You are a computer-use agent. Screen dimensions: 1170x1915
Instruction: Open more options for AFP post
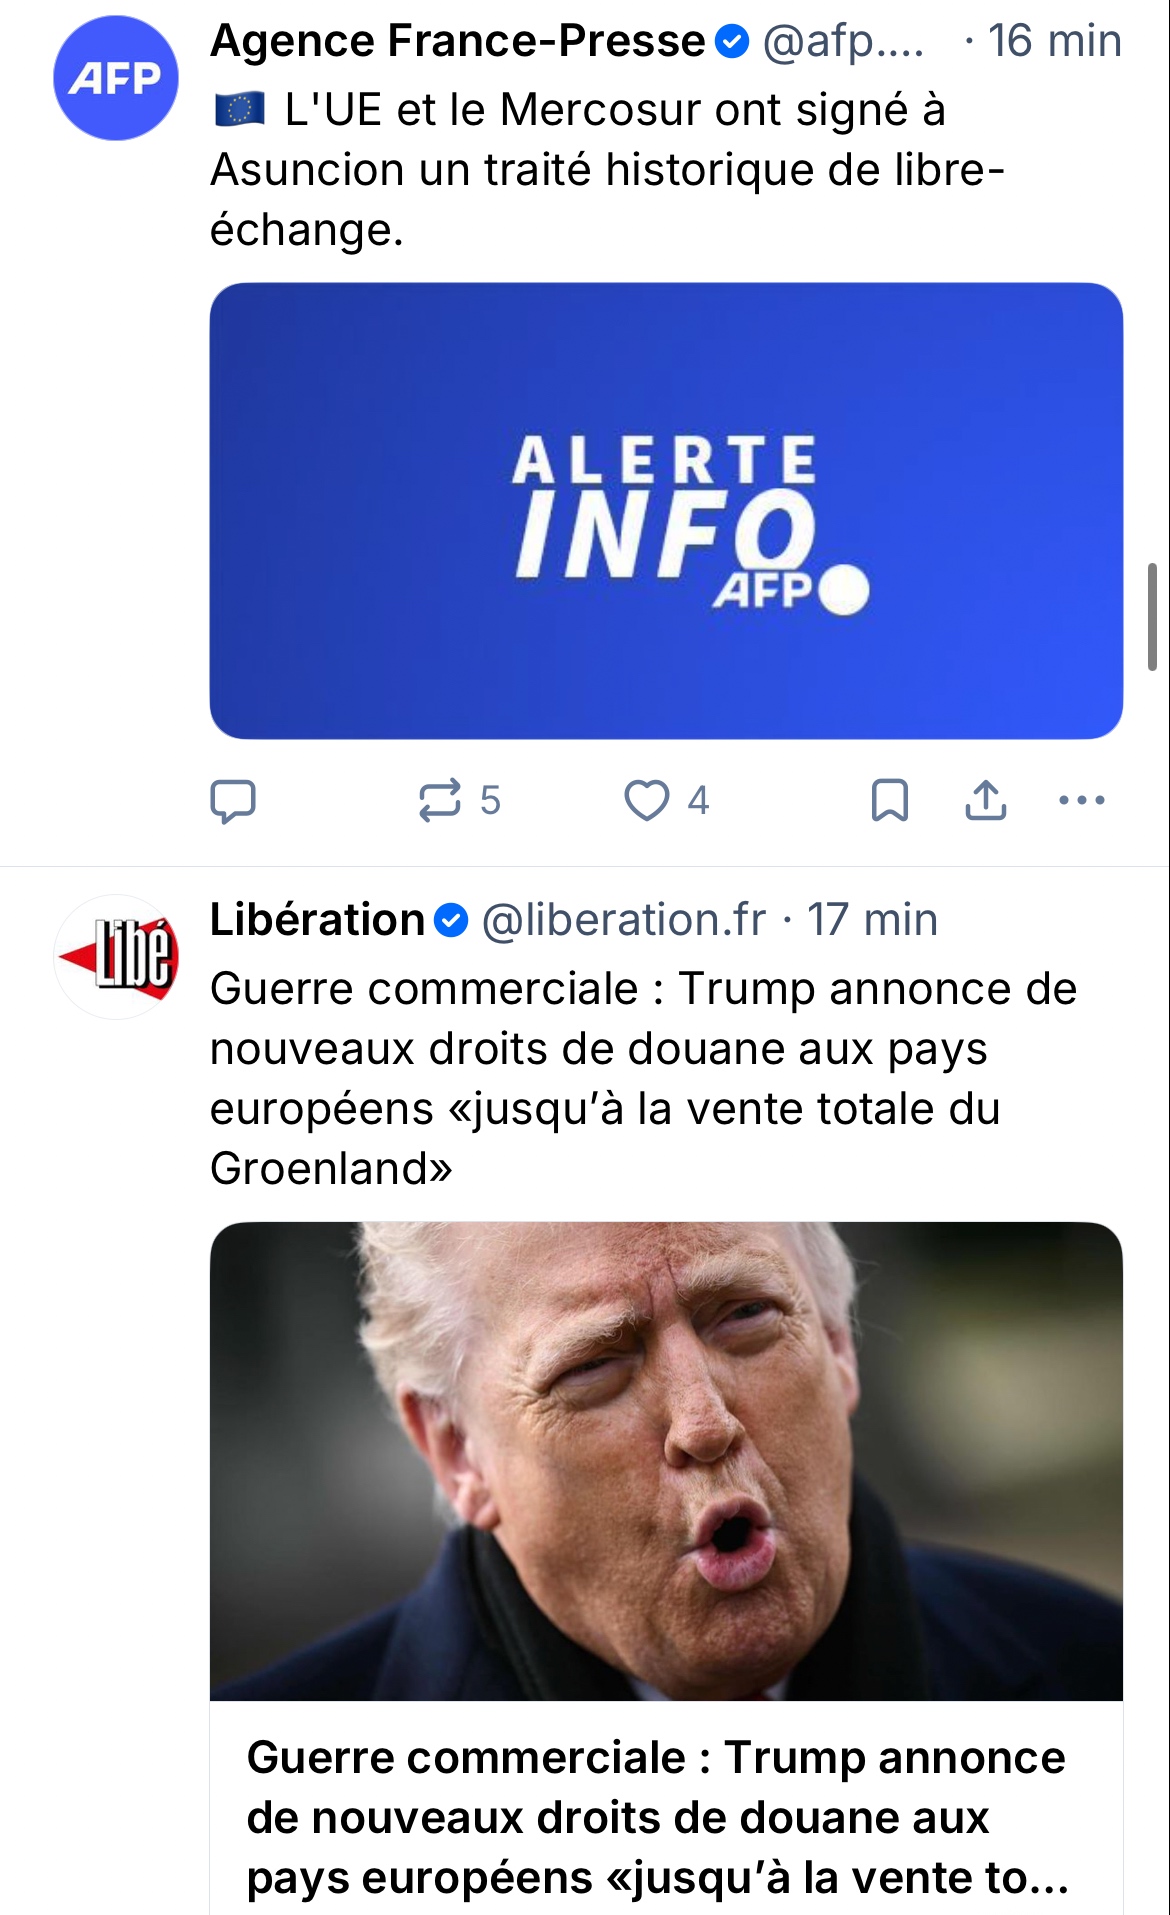coord(1082,800)
